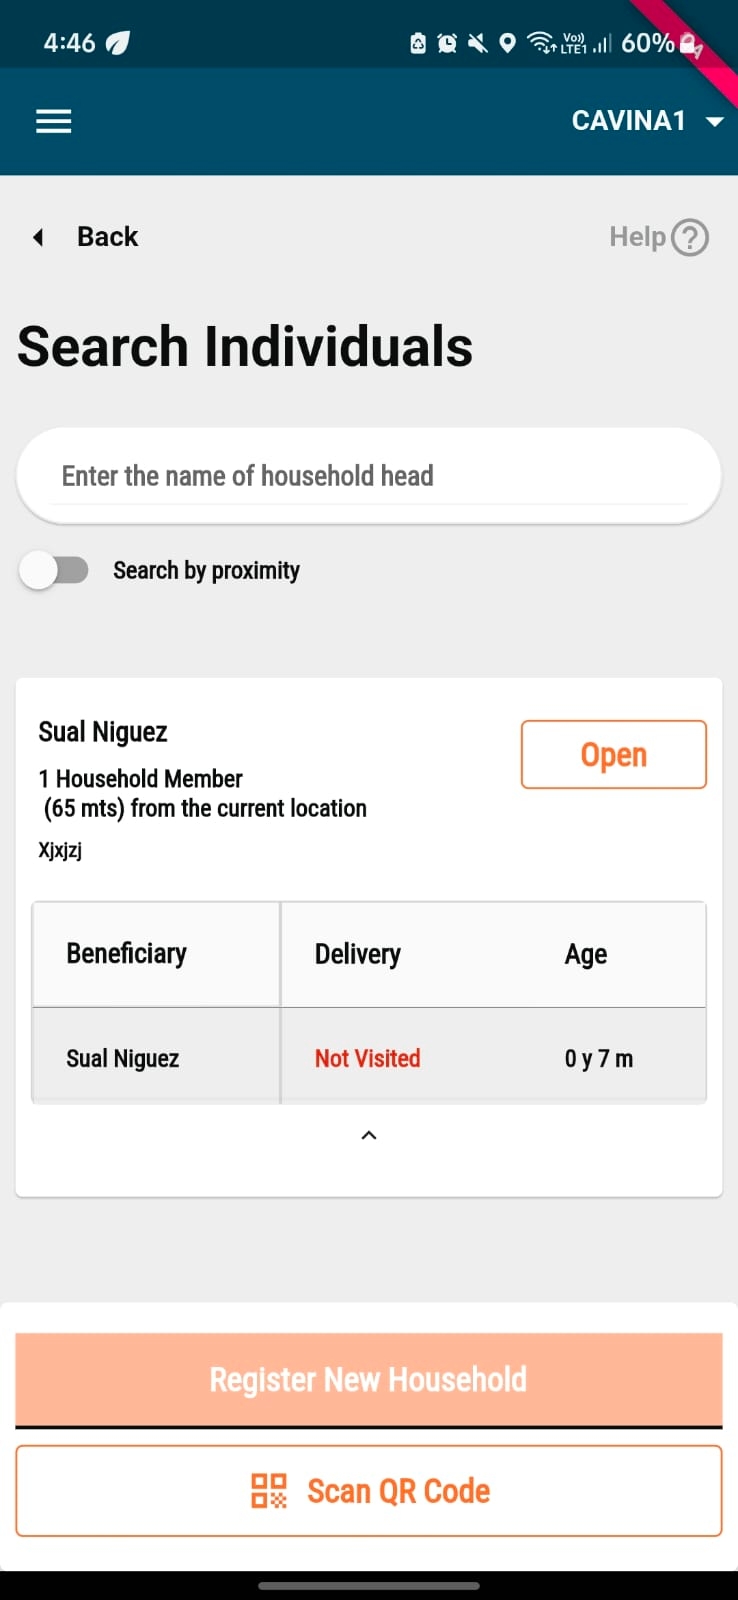Enable Search by proximity toggle
The width and height of the screenshot is (738, 1600).
point(54,571)
